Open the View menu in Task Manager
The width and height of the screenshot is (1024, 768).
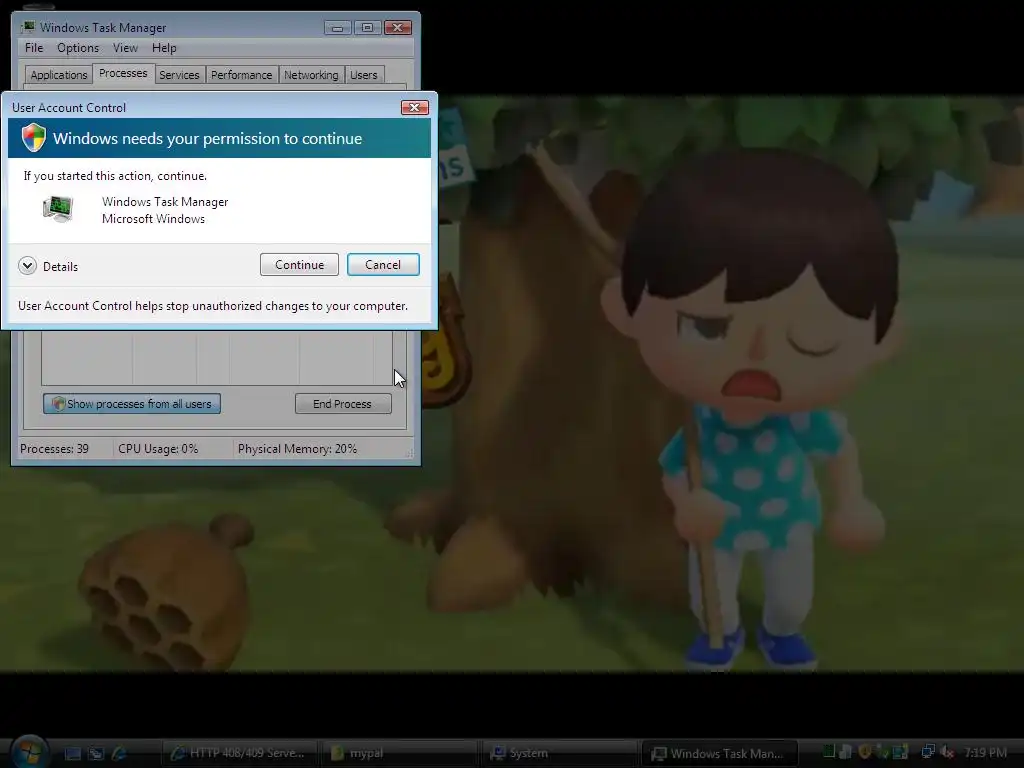125,48
